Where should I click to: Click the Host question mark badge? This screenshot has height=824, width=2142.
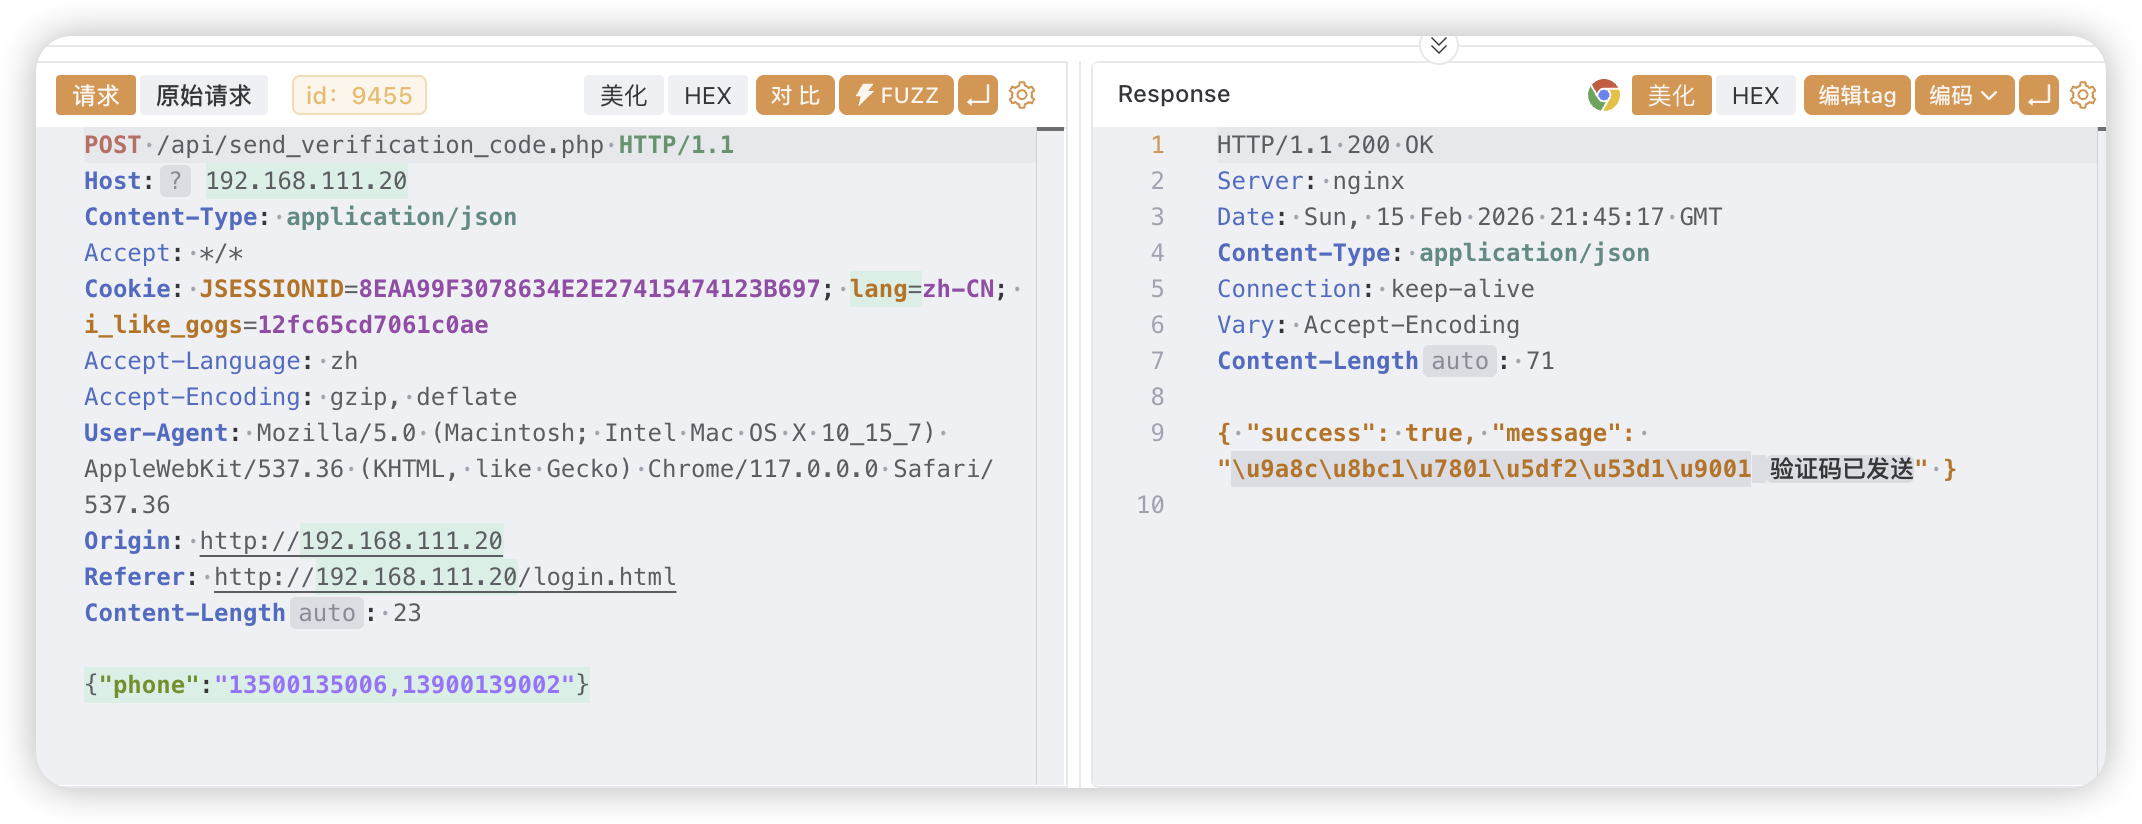click(175, 181)
